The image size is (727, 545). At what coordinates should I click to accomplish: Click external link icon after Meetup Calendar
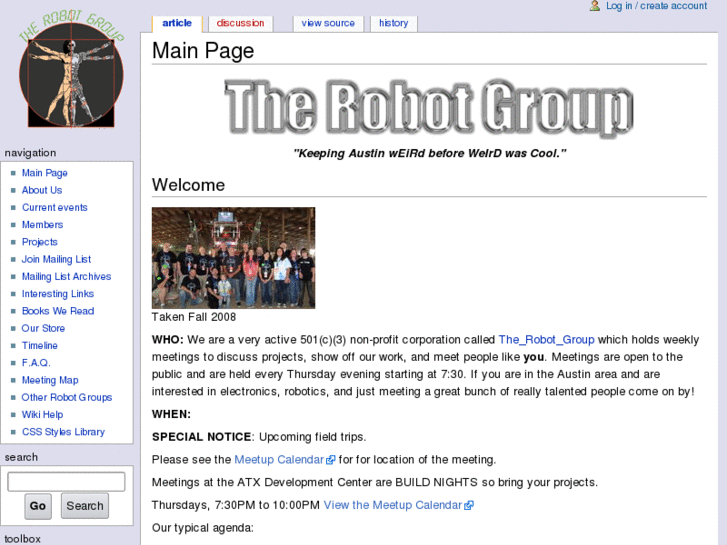pyautogui.click(x=331, y=460)
